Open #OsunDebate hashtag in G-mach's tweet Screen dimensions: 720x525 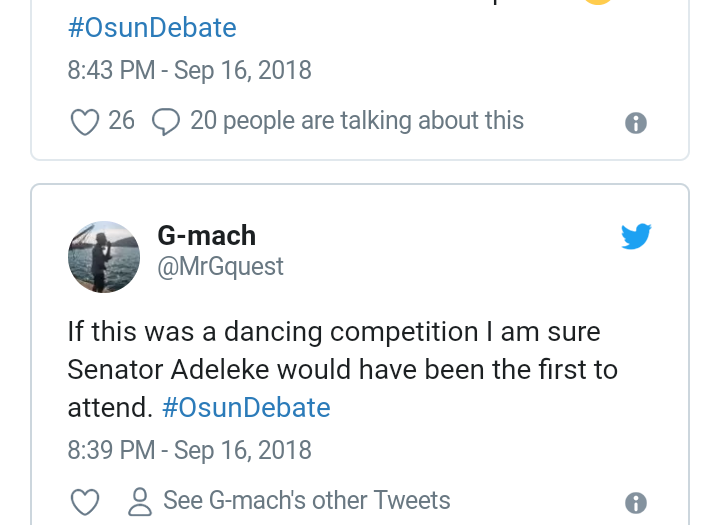(x=245, y=408)
